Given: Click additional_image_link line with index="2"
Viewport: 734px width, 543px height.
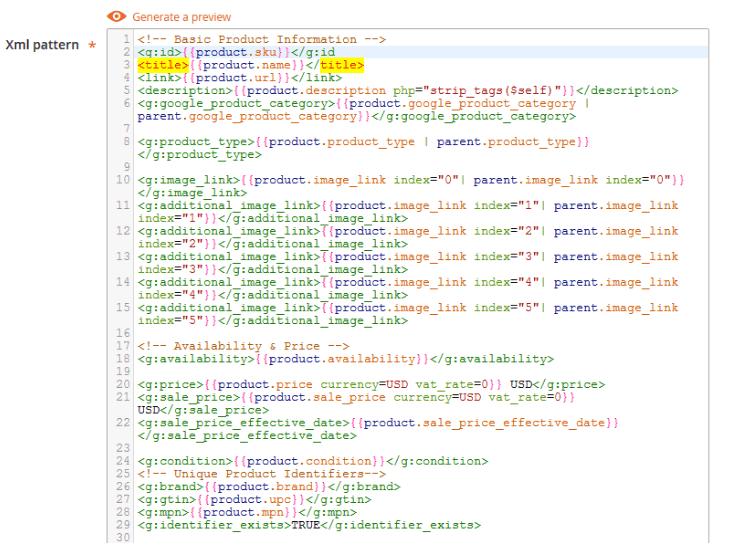Looking at the screenshot, I should click(408, 231).
